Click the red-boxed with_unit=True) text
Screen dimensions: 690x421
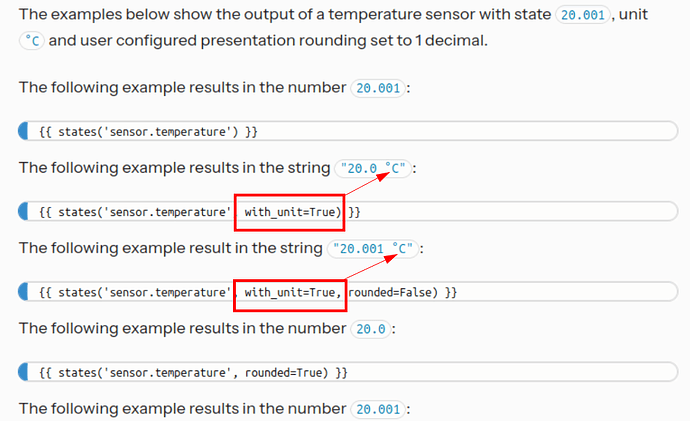293,212
